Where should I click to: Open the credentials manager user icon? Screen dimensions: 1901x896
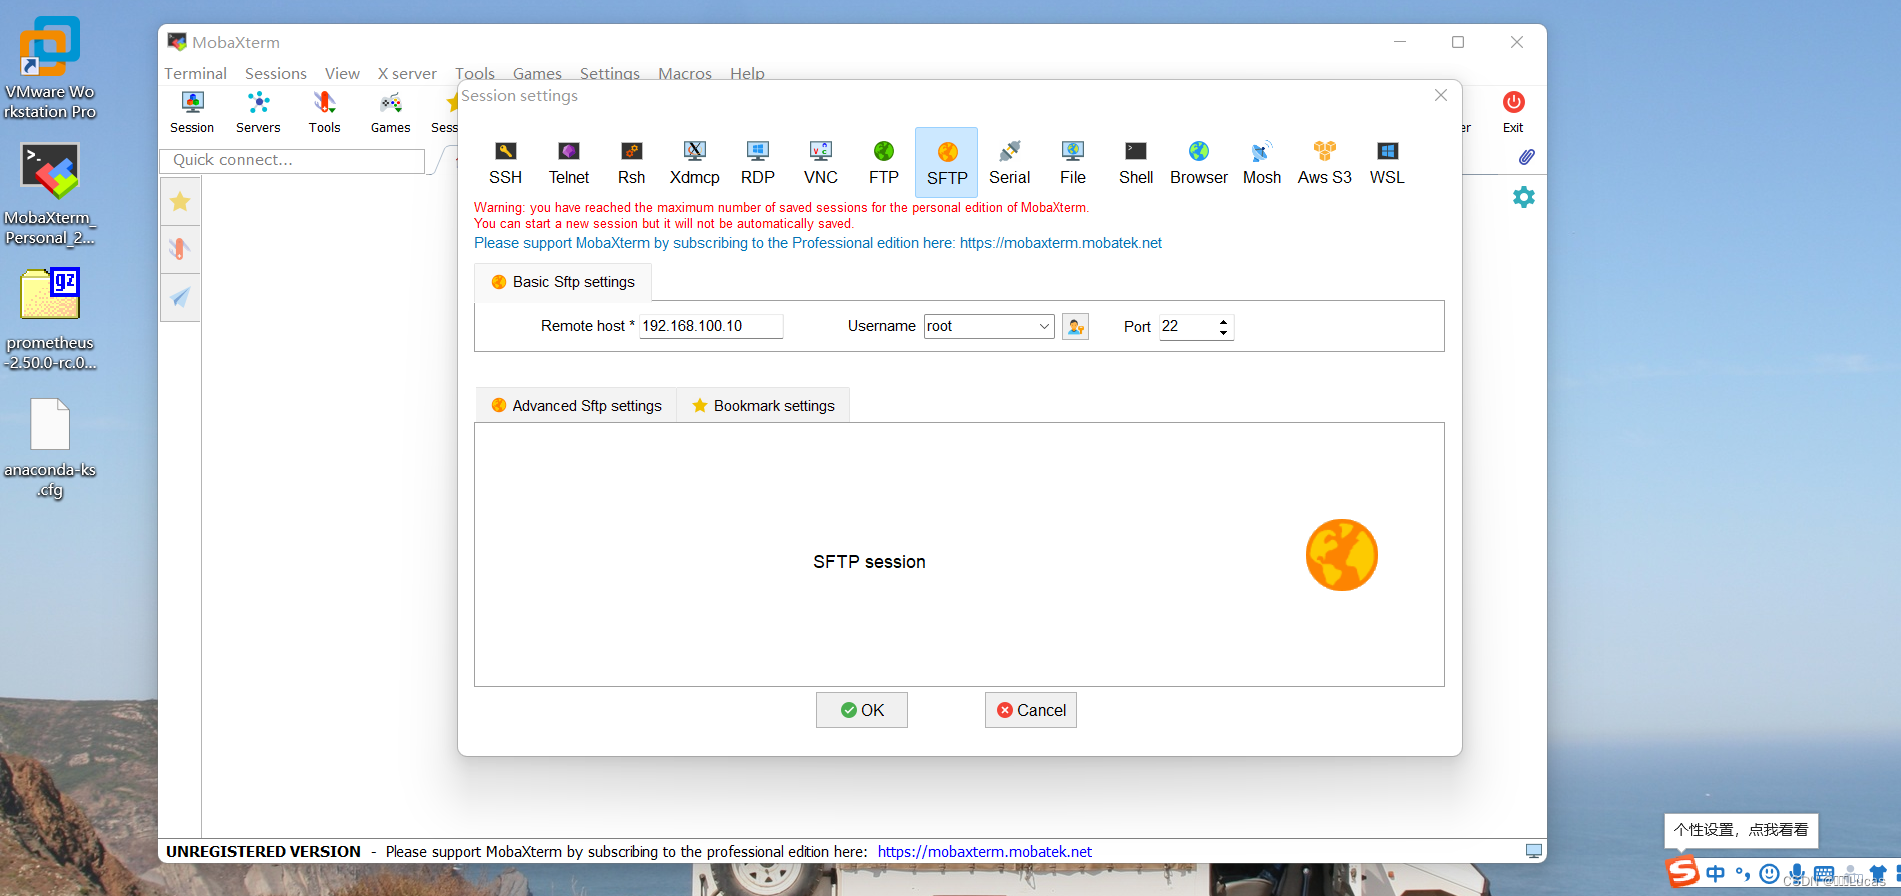1075,327
